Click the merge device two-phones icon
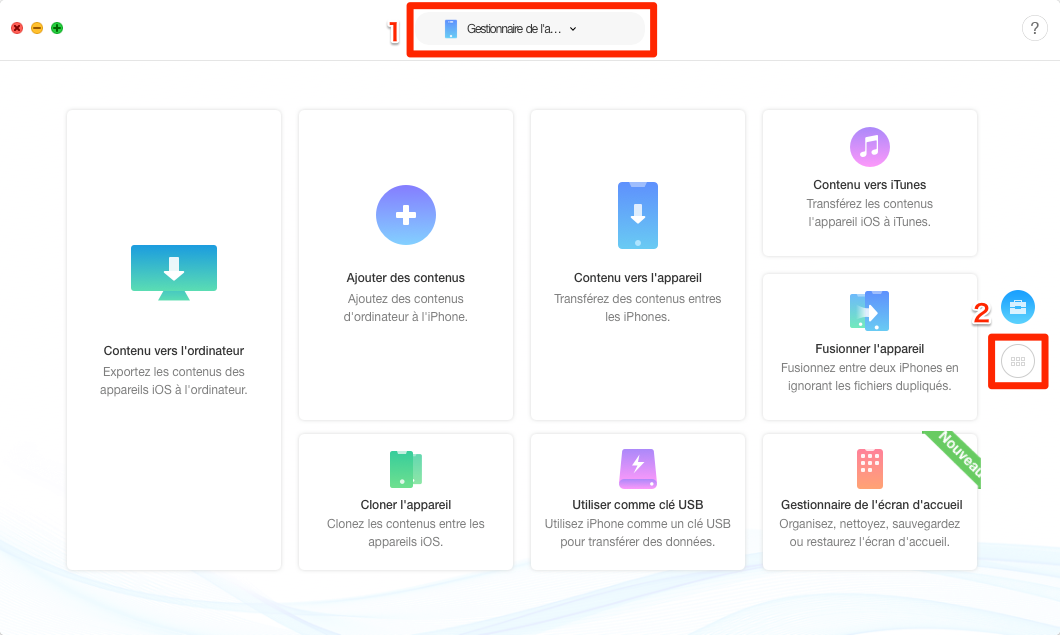1060x635 pixels. click(869, 311)
